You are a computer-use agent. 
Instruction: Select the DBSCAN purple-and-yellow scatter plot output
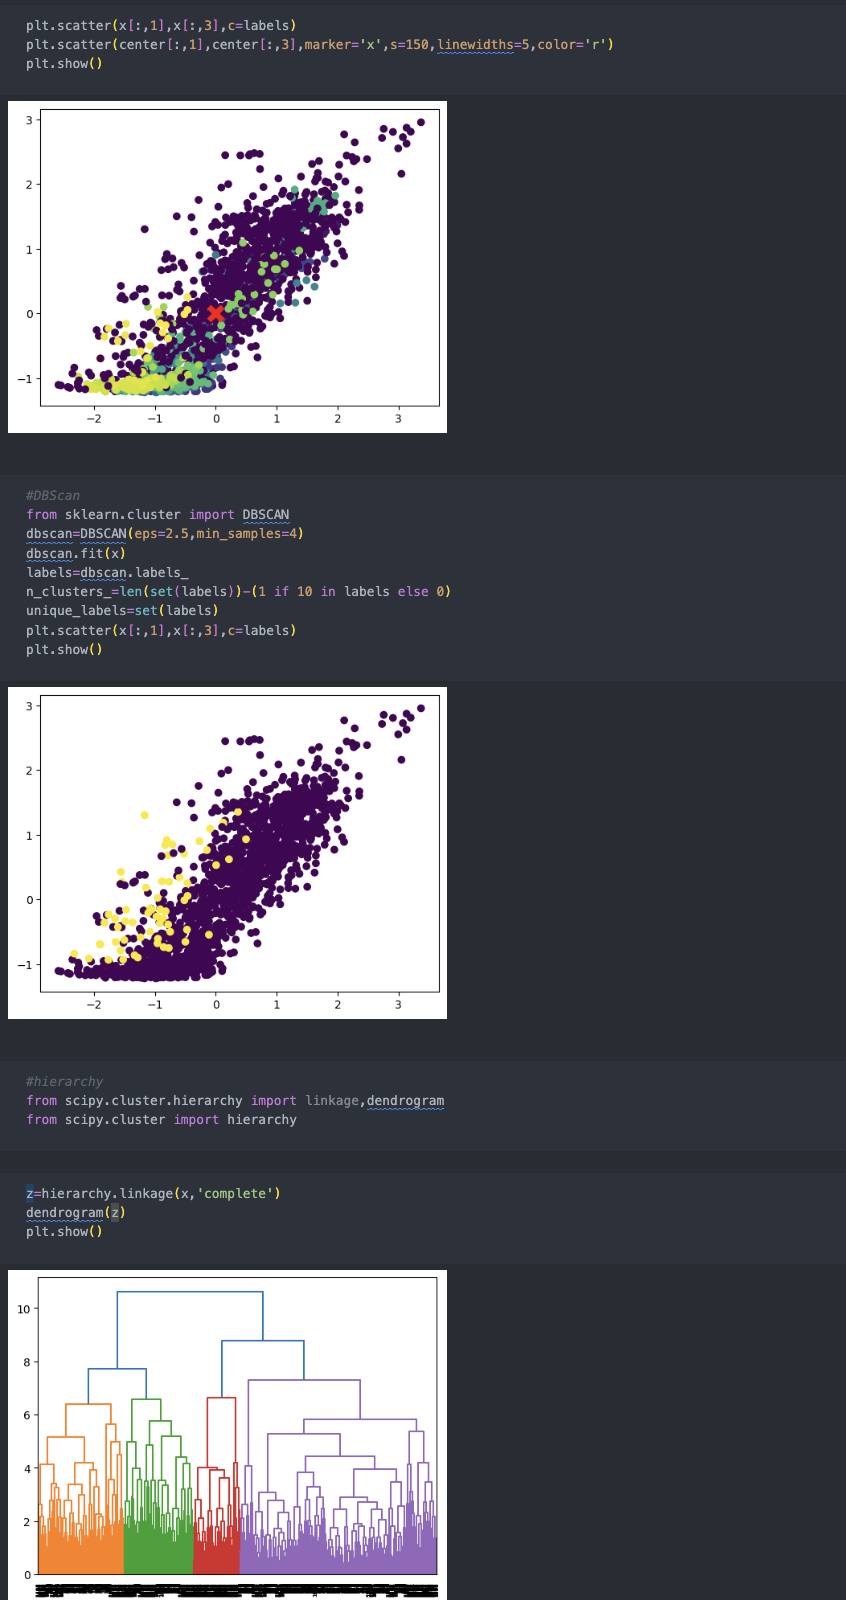coord(227,853)
